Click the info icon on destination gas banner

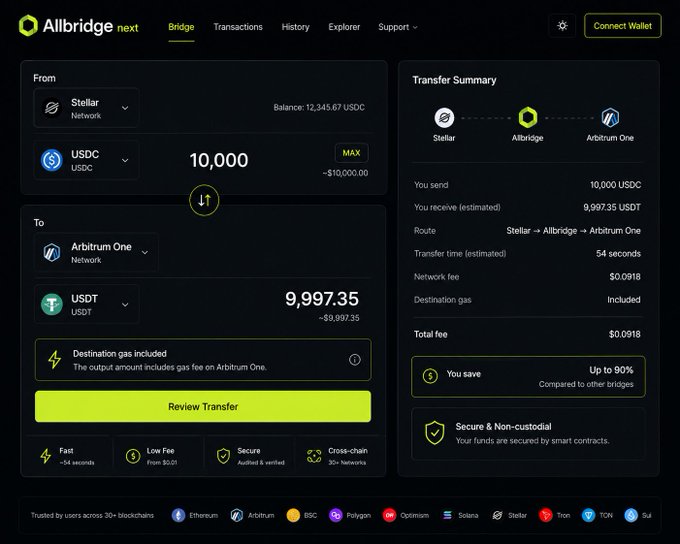point(355,360)
